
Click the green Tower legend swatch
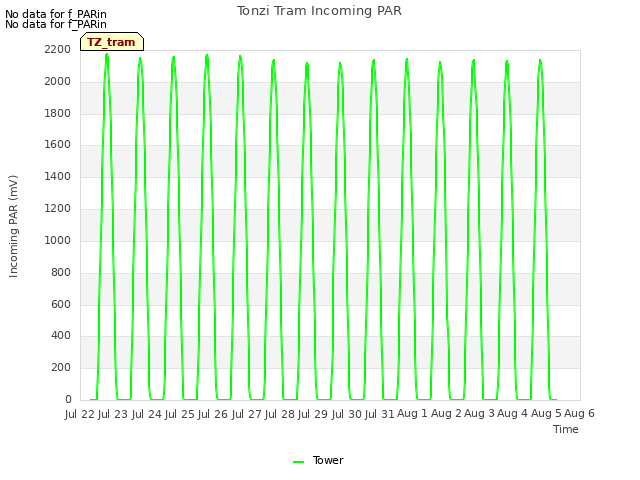pos(298,462)
